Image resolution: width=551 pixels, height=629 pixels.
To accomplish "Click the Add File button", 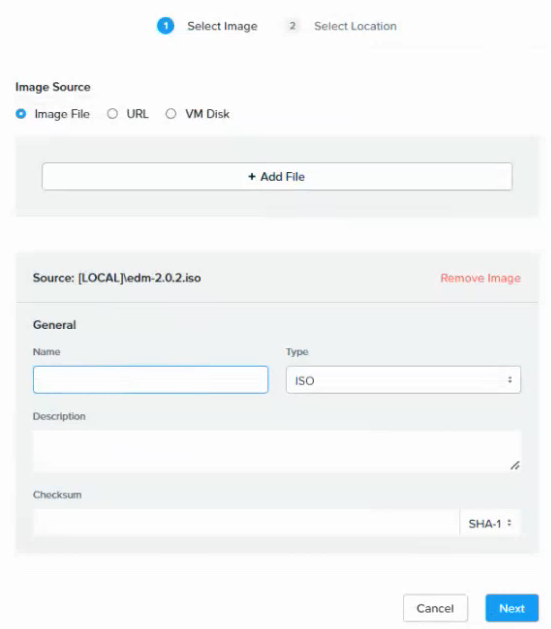I will point(277,177).
